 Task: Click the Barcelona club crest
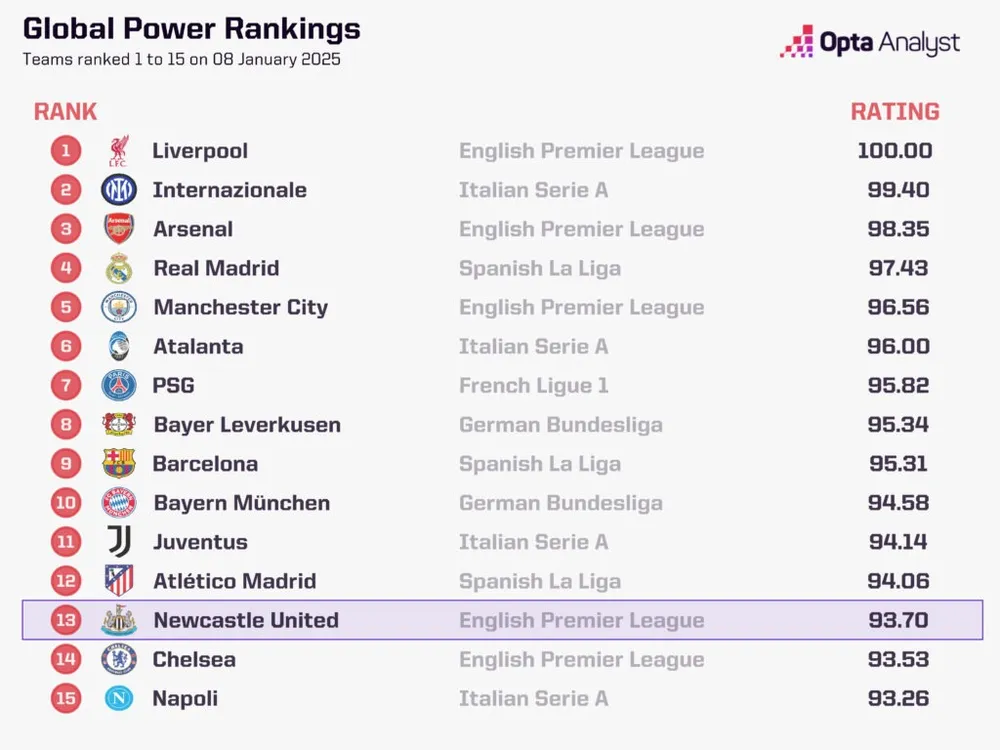point(119,463)
